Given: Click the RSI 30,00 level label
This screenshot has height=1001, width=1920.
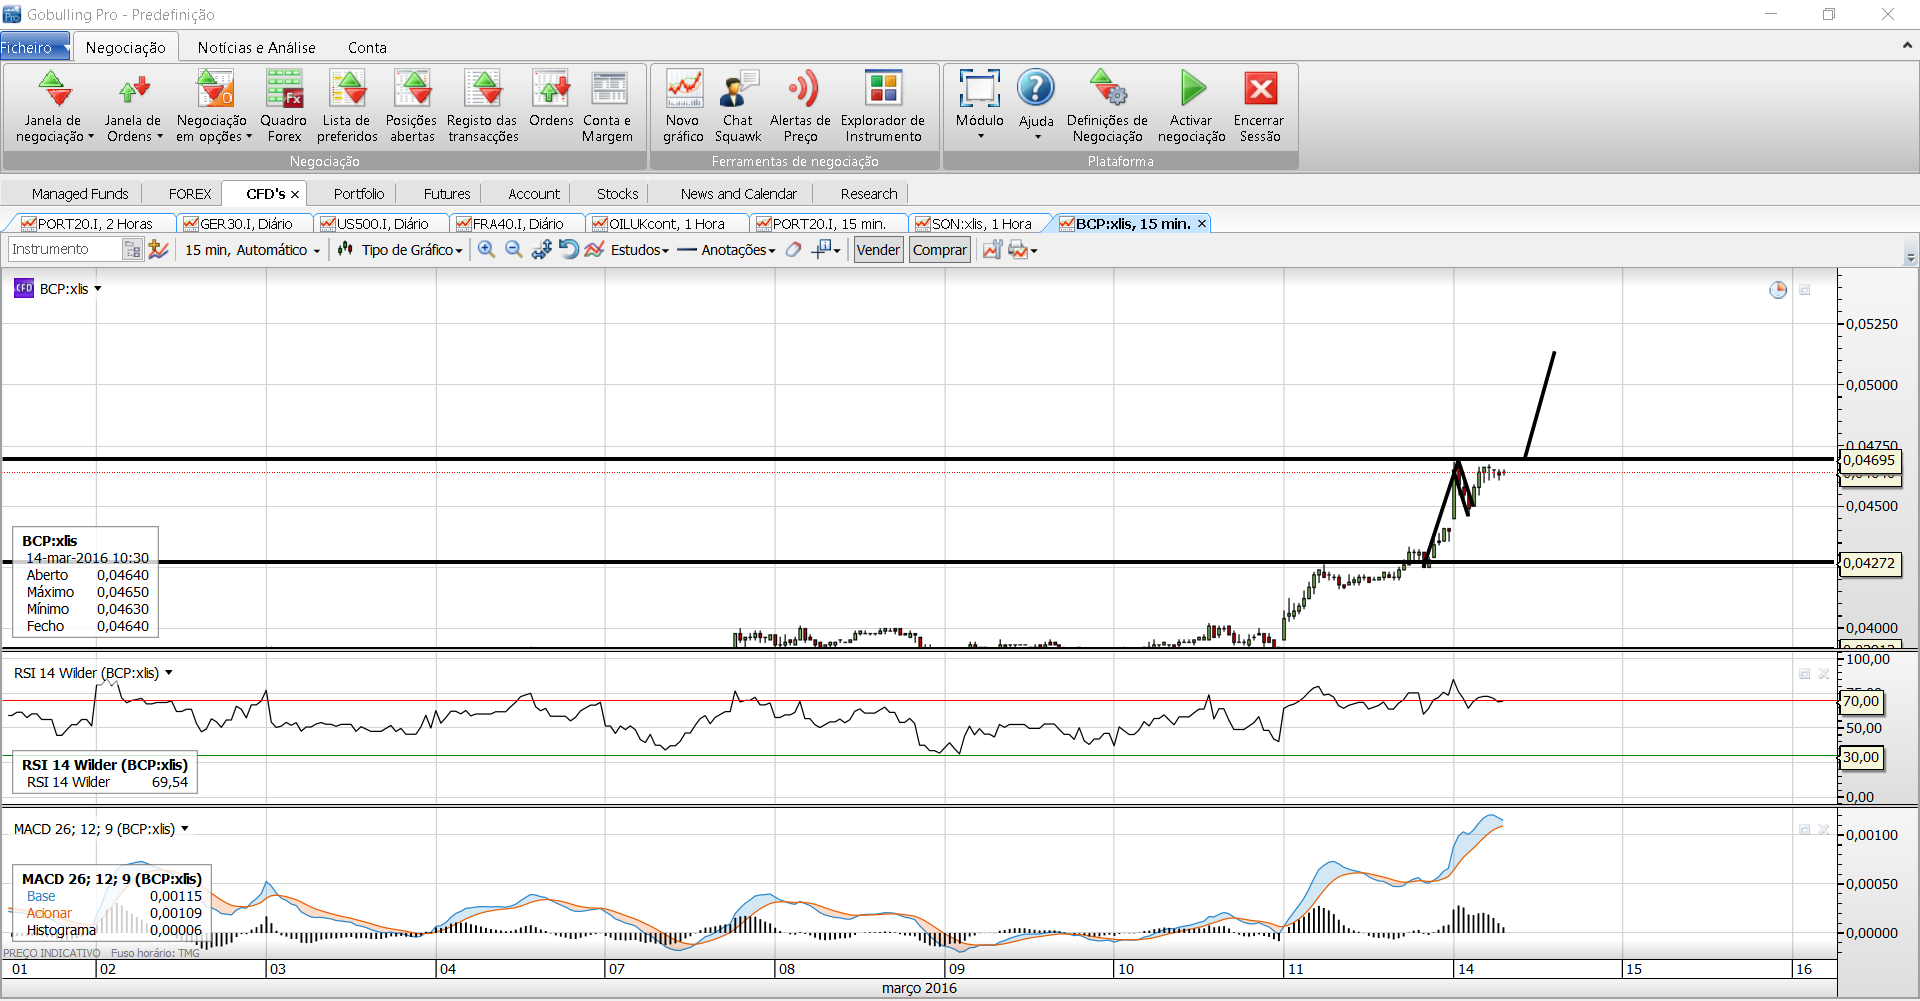Looking at the screenshot, I should 1861,758.
